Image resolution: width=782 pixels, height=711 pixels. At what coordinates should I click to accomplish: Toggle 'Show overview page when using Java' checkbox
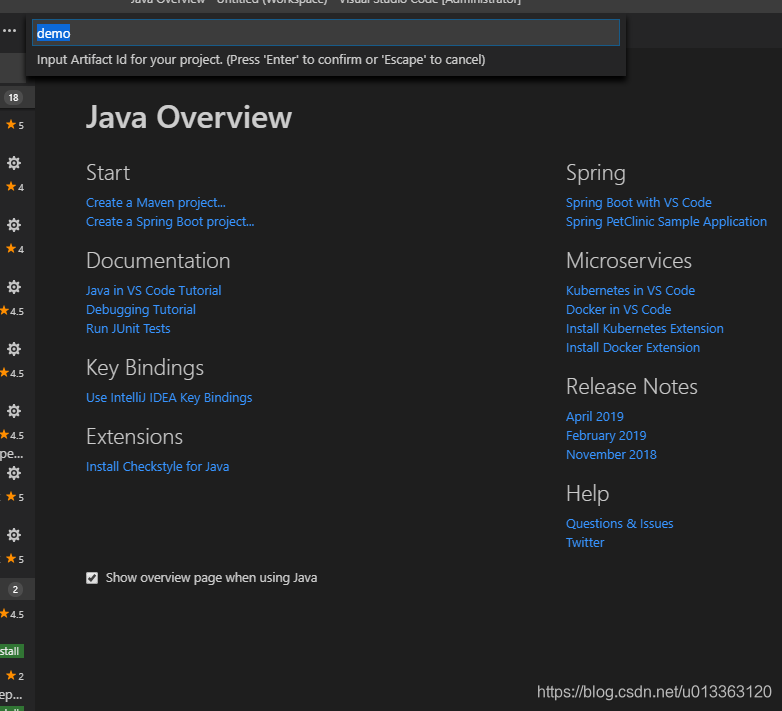(92, 578)
